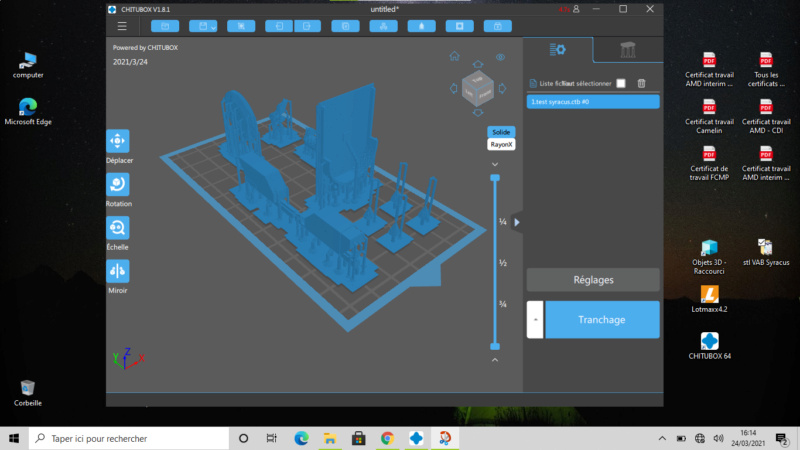Switch to RayonX render mode
800x450 pixels.
(x=501, y=144)
